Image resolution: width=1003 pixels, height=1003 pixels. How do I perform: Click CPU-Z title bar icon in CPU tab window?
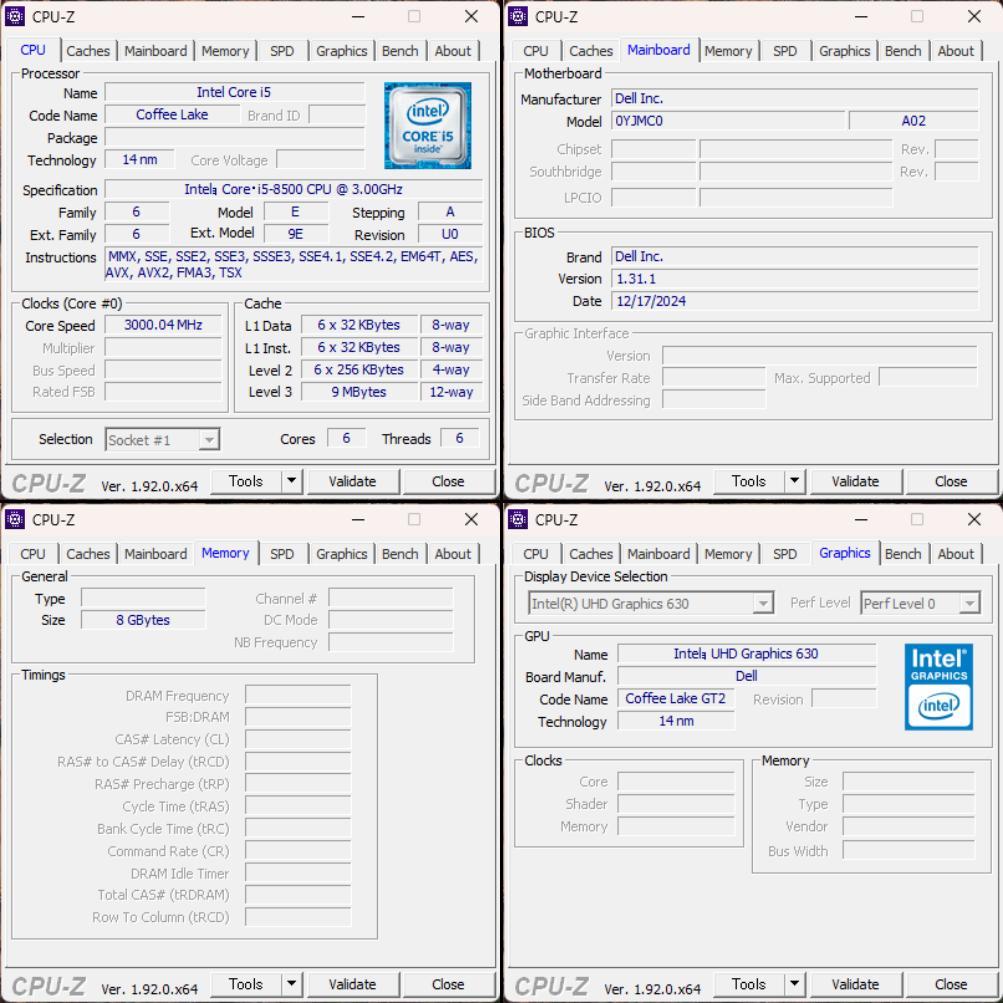16,16
